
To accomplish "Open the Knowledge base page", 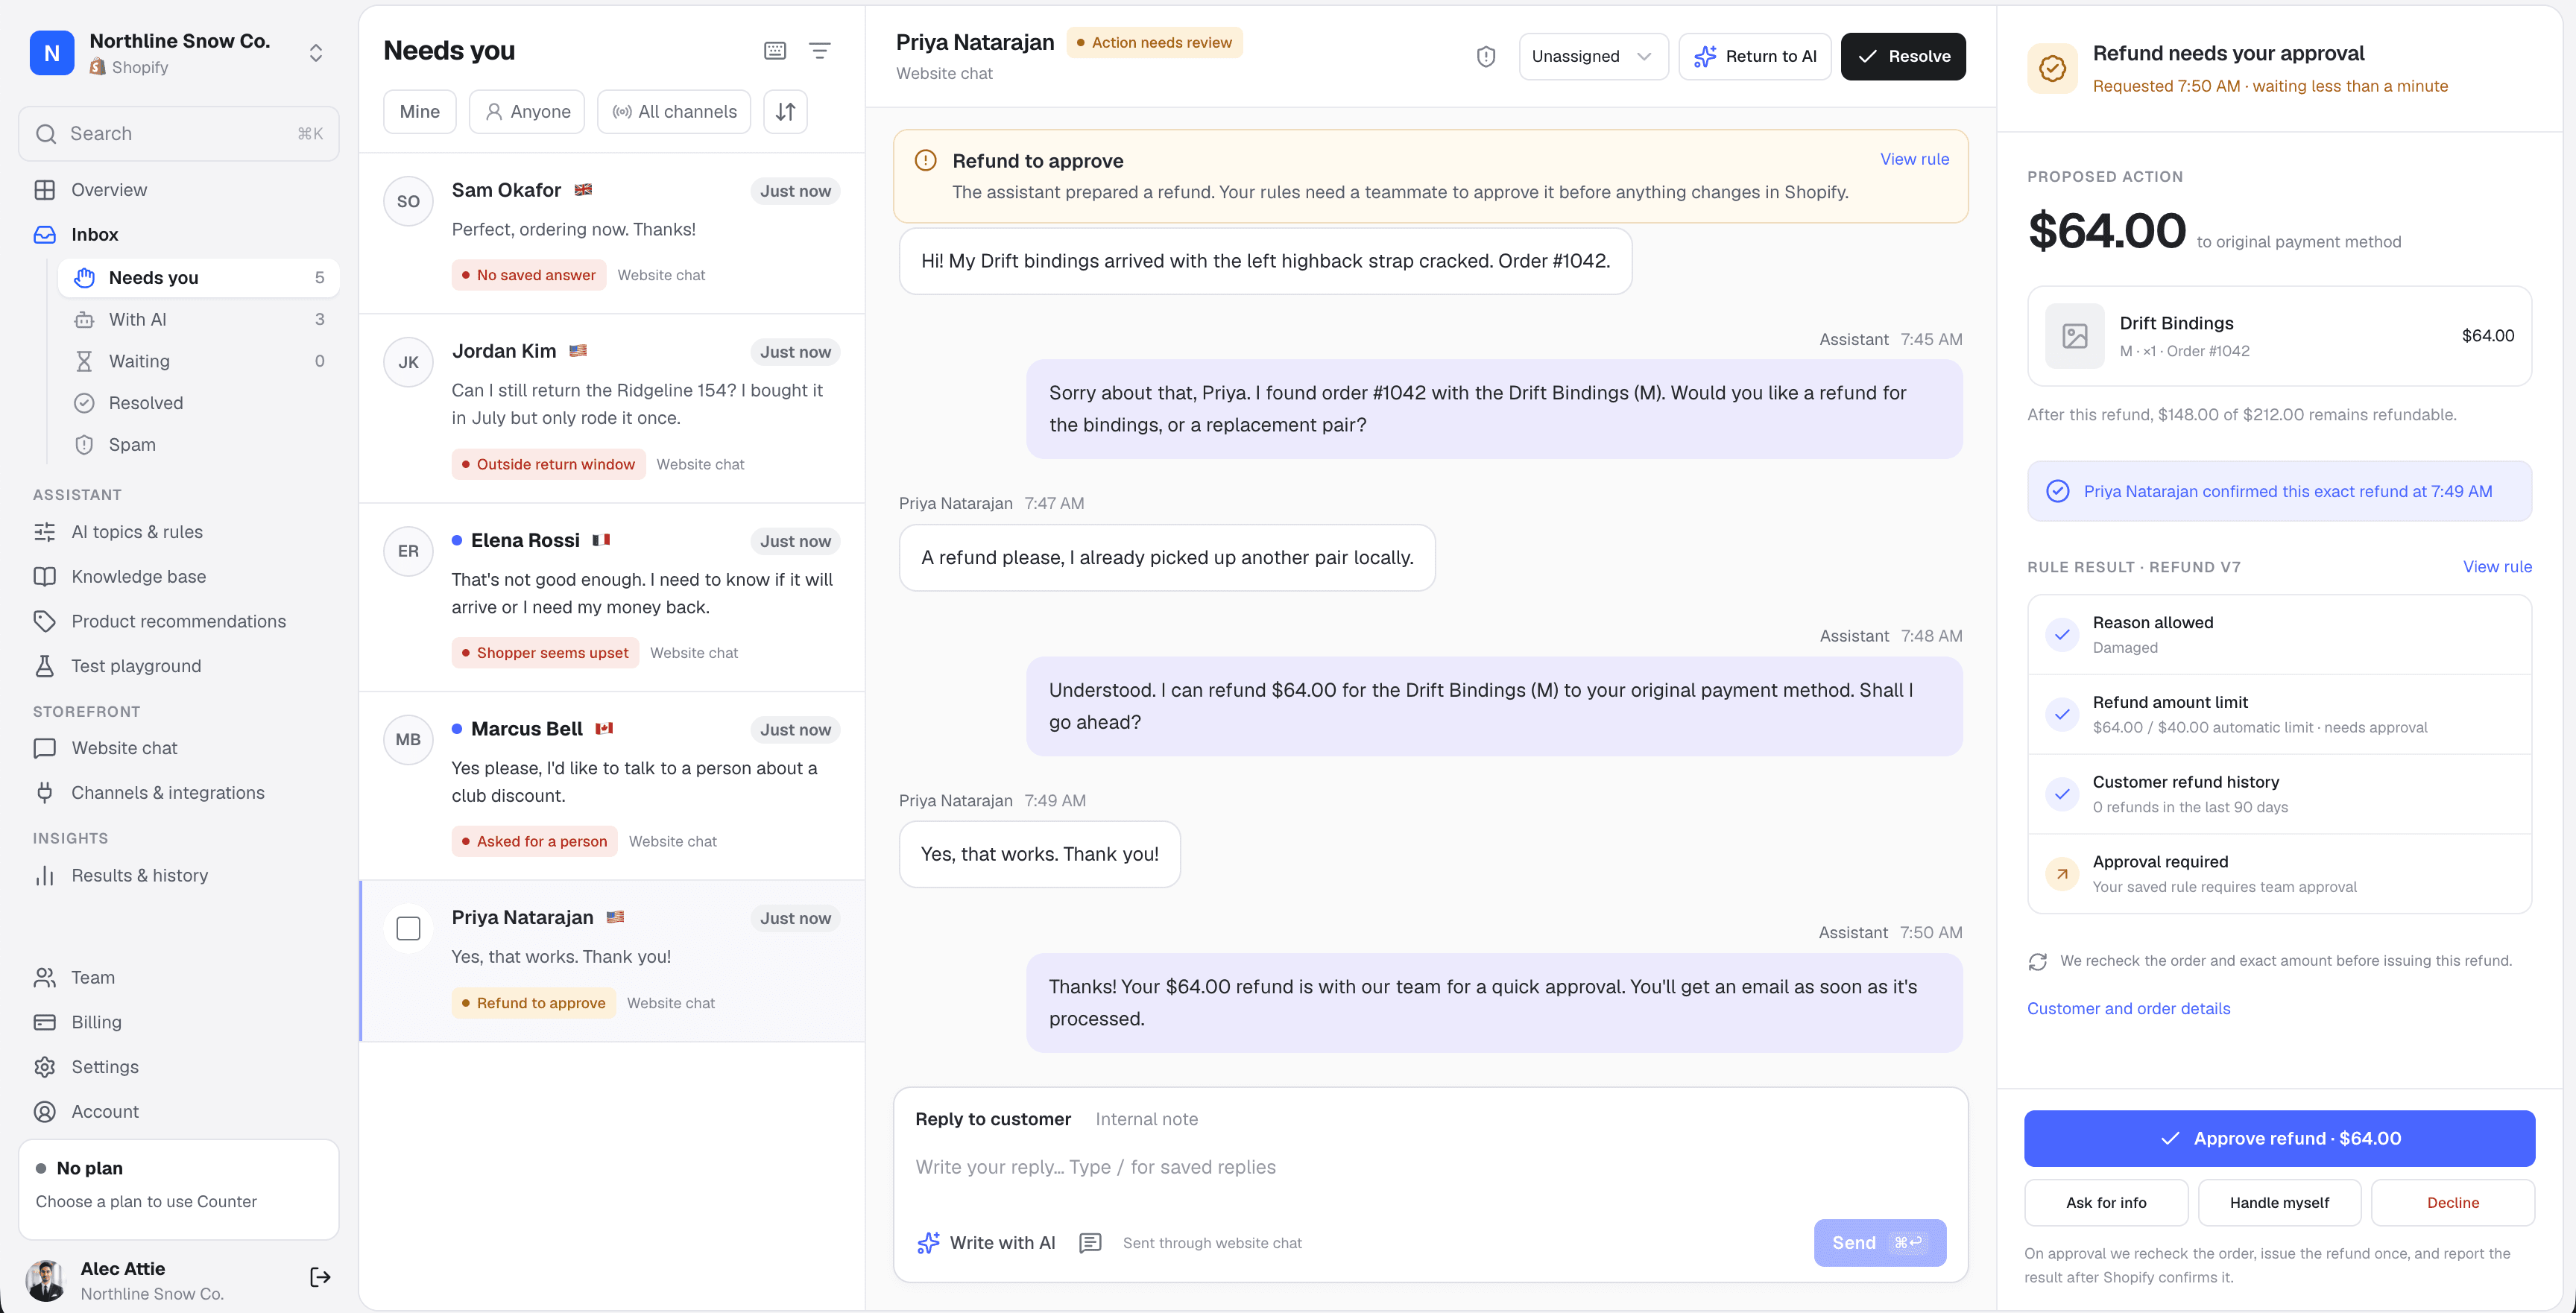I will tap(179, 577).
